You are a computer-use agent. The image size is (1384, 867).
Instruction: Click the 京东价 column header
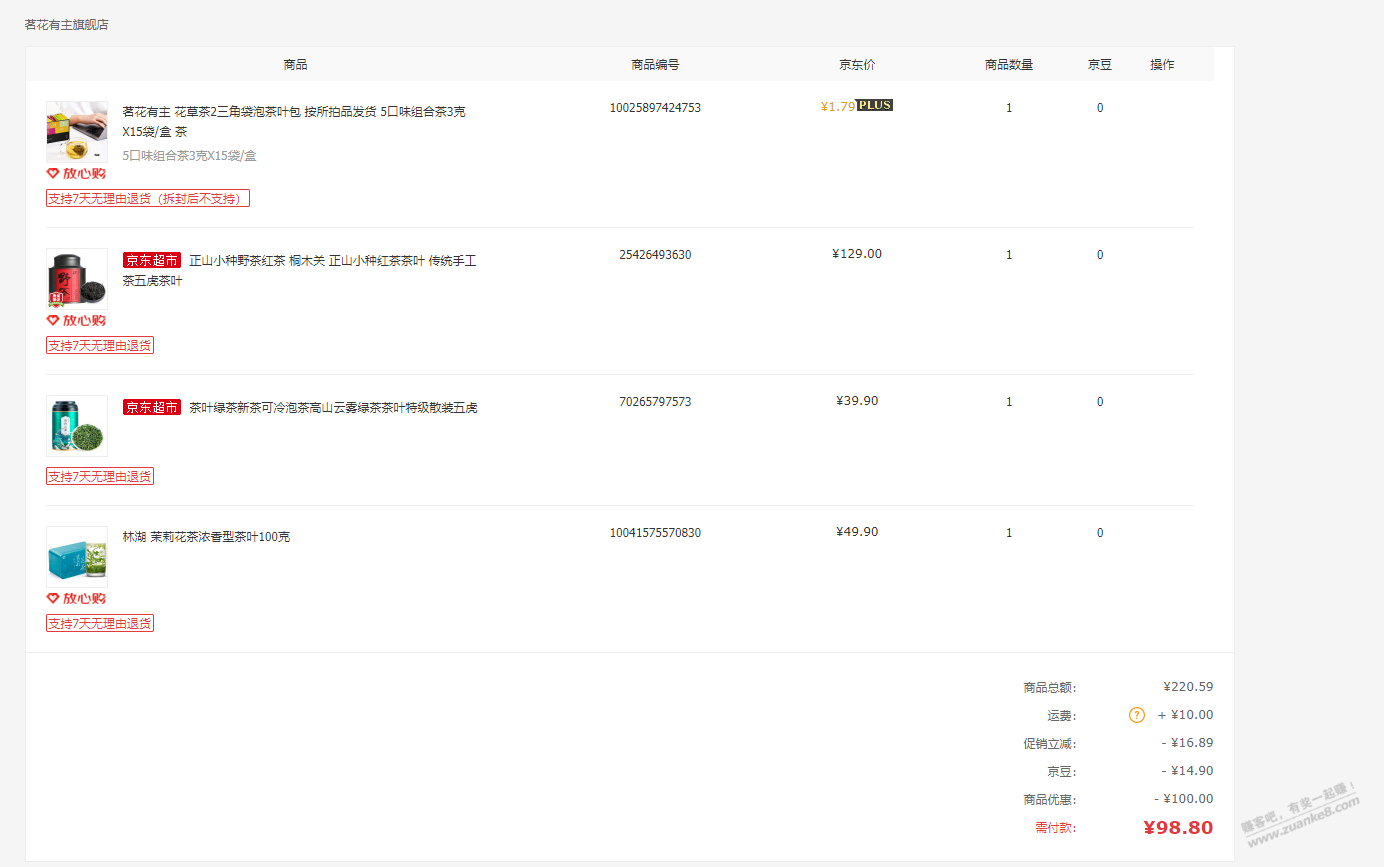coord(857,64)
